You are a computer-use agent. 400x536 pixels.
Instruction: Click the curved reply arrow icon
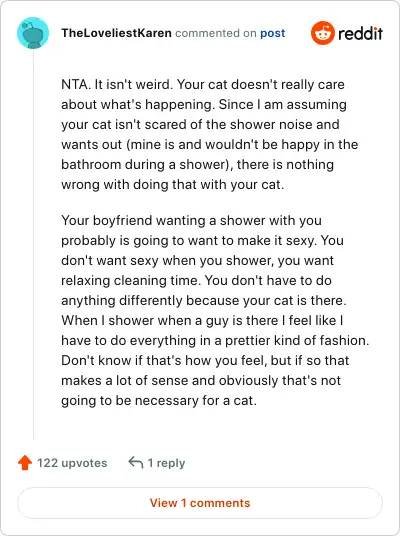[135, 462]
